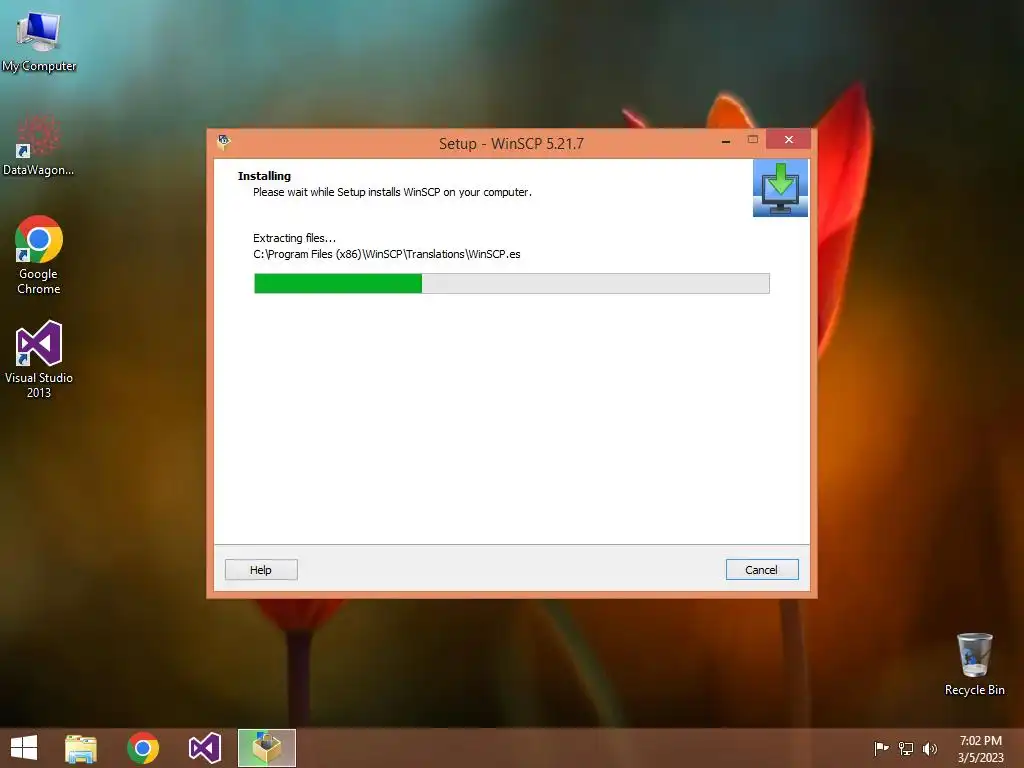Open the Visual Studio 2013 desktop shortcut
Screen dimensions: 1024x768
[x=39, y=359]
